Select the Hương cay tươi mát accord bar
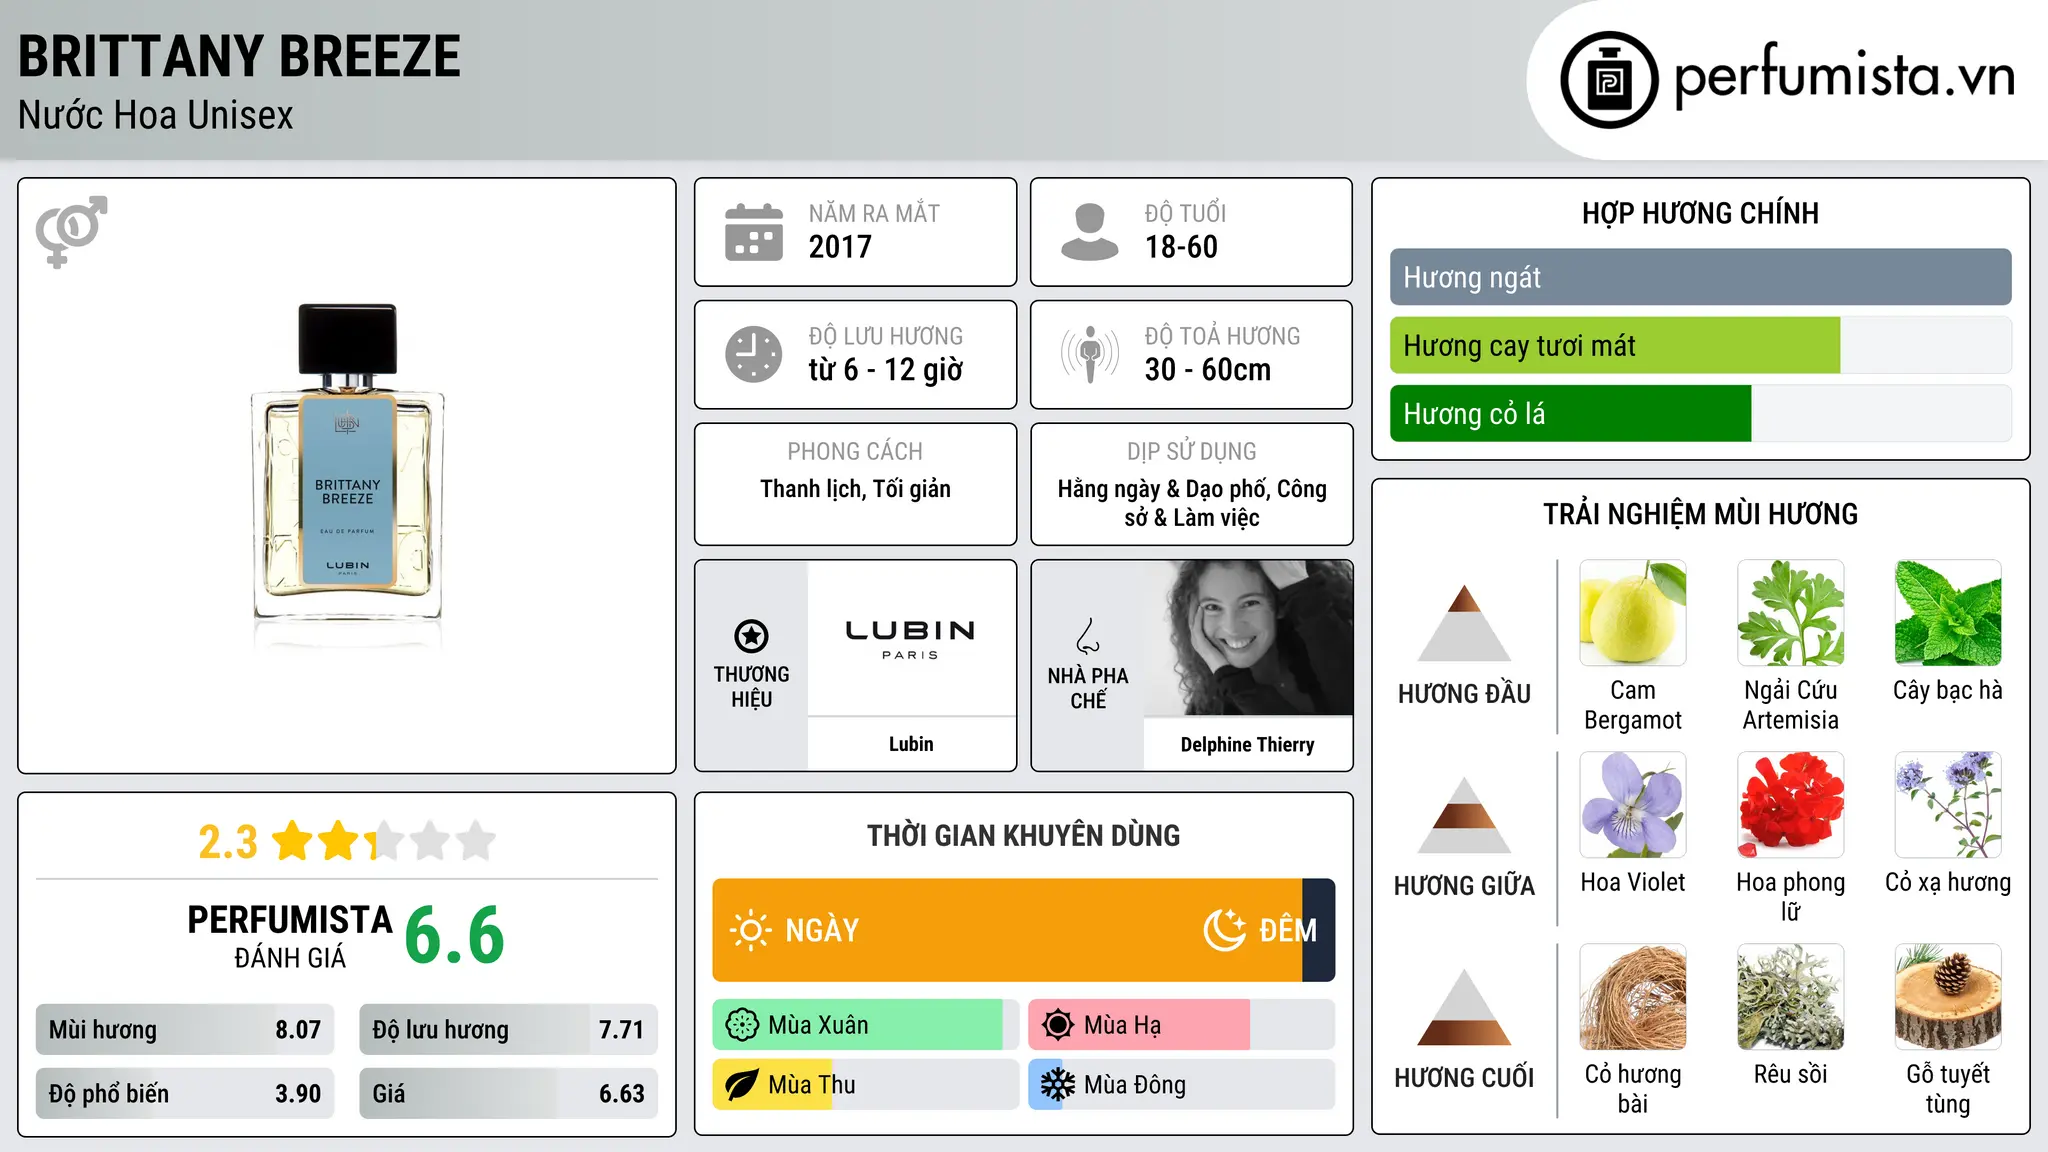The width and height of the screenshot is (2048, 1152). click(1700, 345)
